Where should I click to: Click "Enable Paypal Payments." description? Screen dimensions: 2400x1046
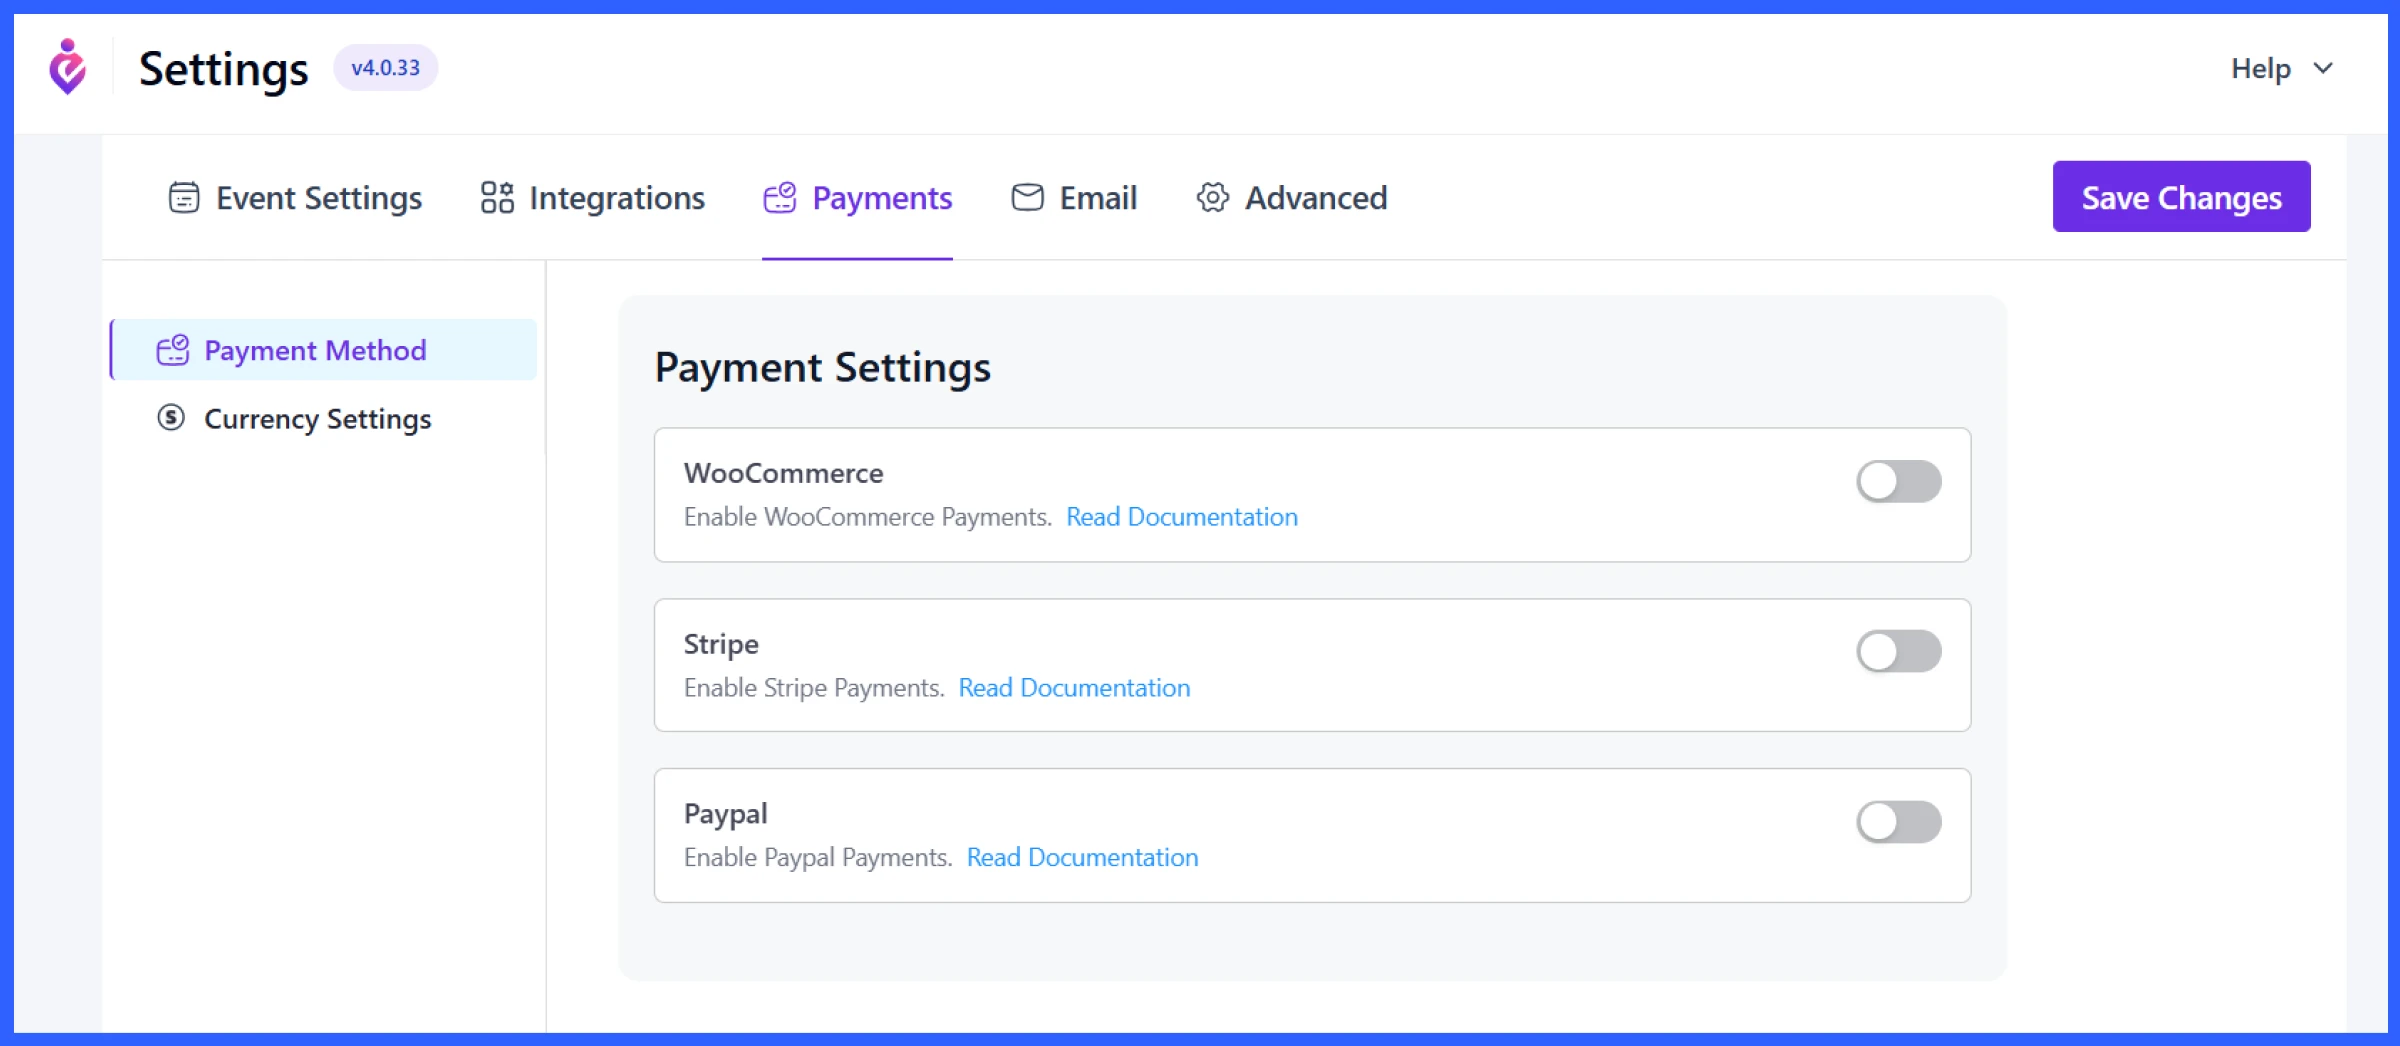point(818,858)
